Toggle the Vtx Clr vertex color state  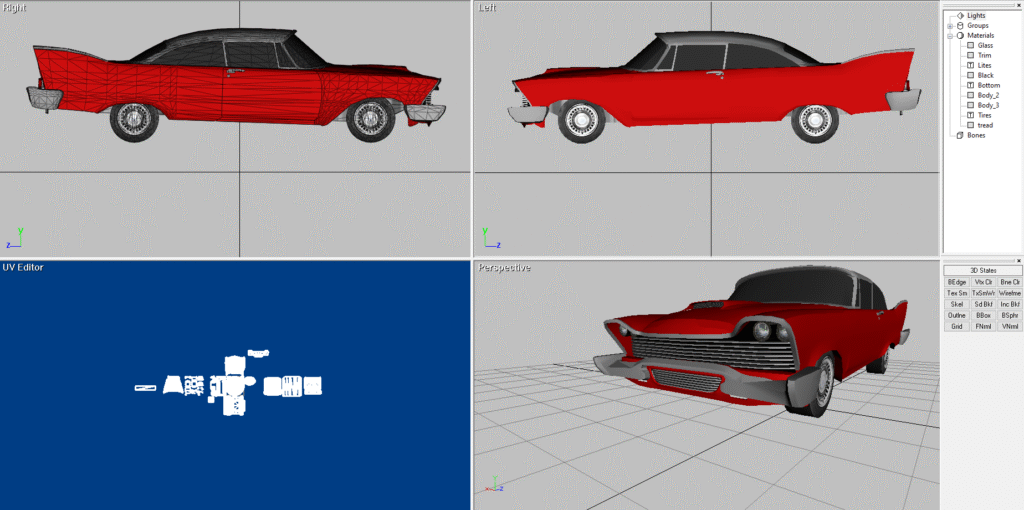point(983,282)
